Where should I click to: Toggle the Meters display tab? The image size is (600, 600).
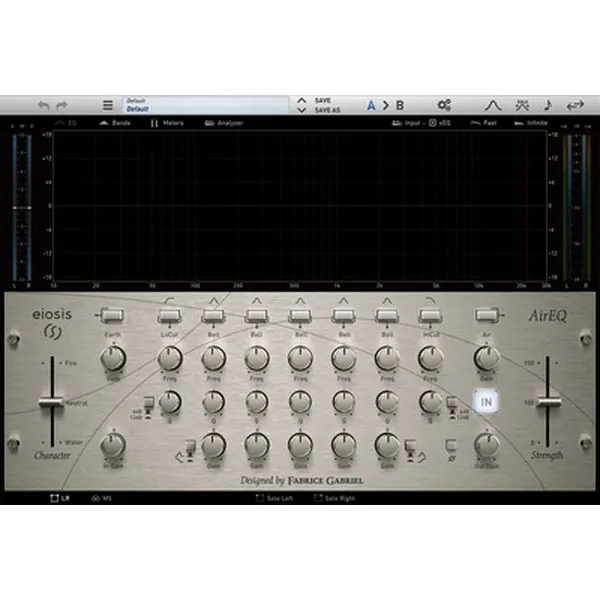click(167, 123)
